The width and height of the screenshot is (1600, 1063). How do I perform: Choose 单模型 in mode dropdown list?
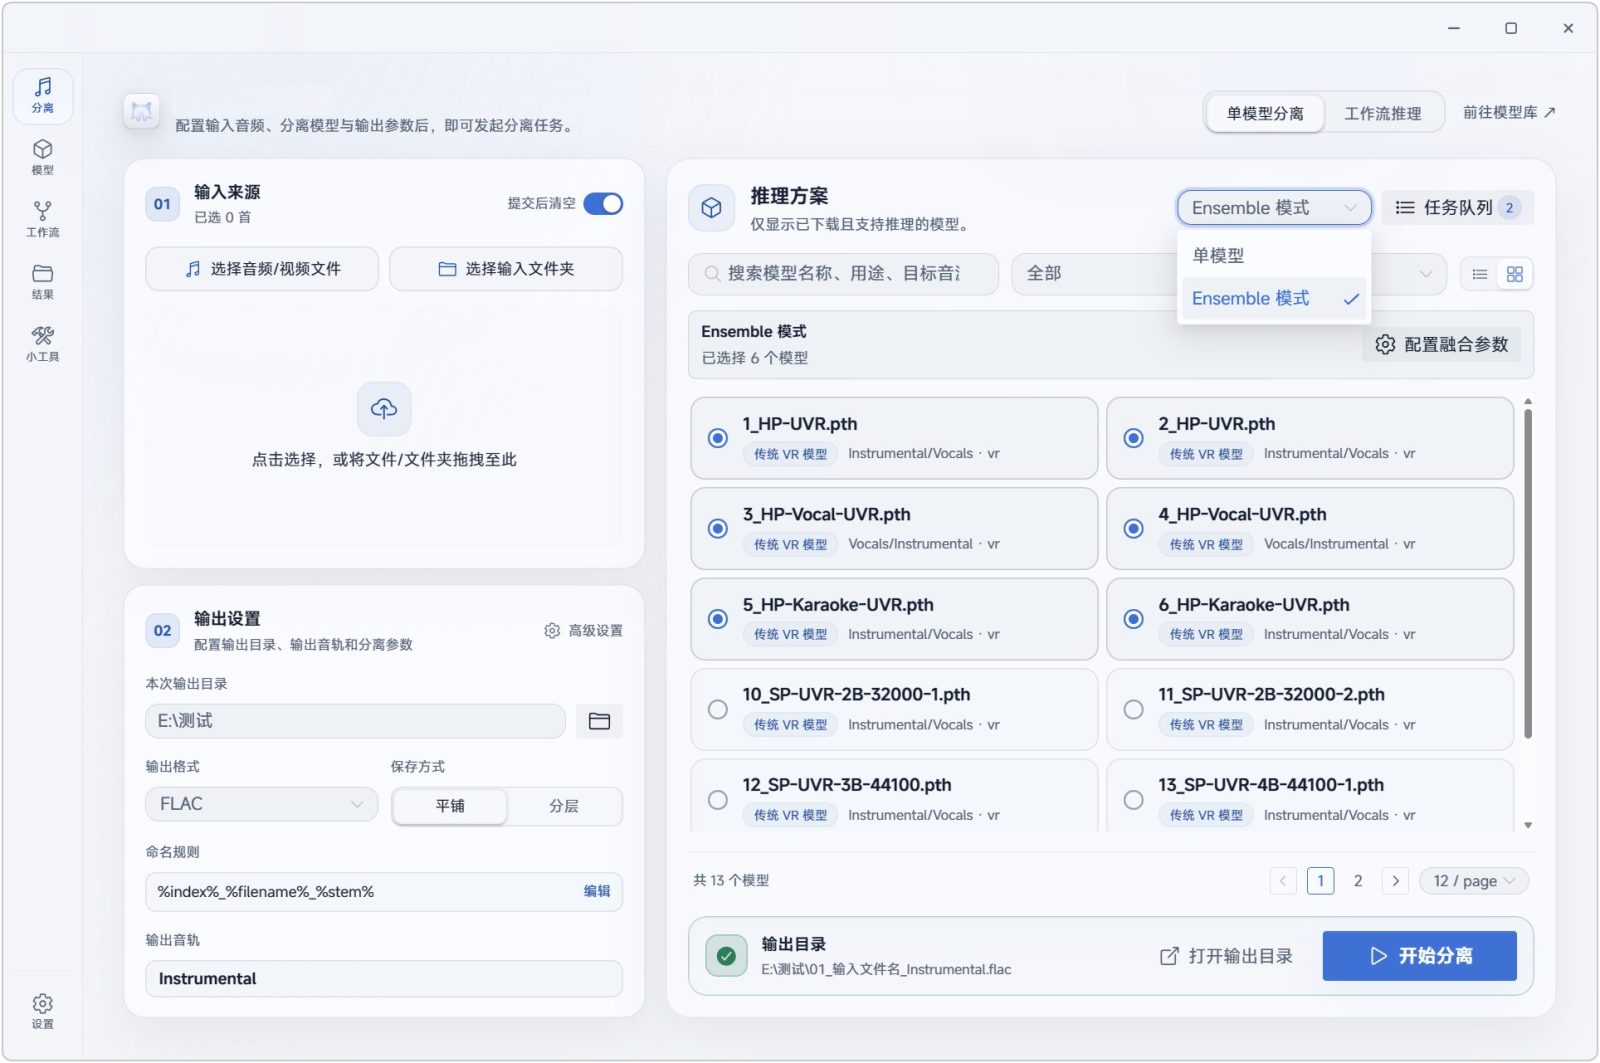coord(1274,255)
